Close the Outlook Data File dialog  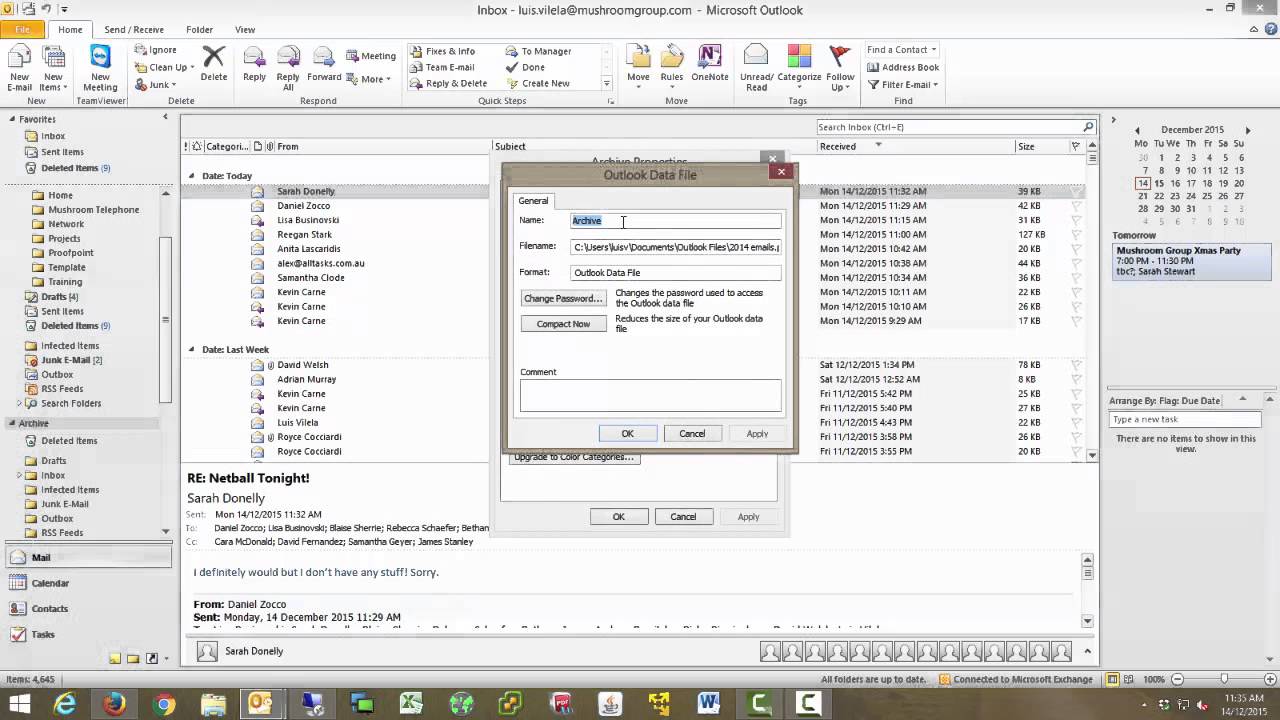[x=781, y=172]
